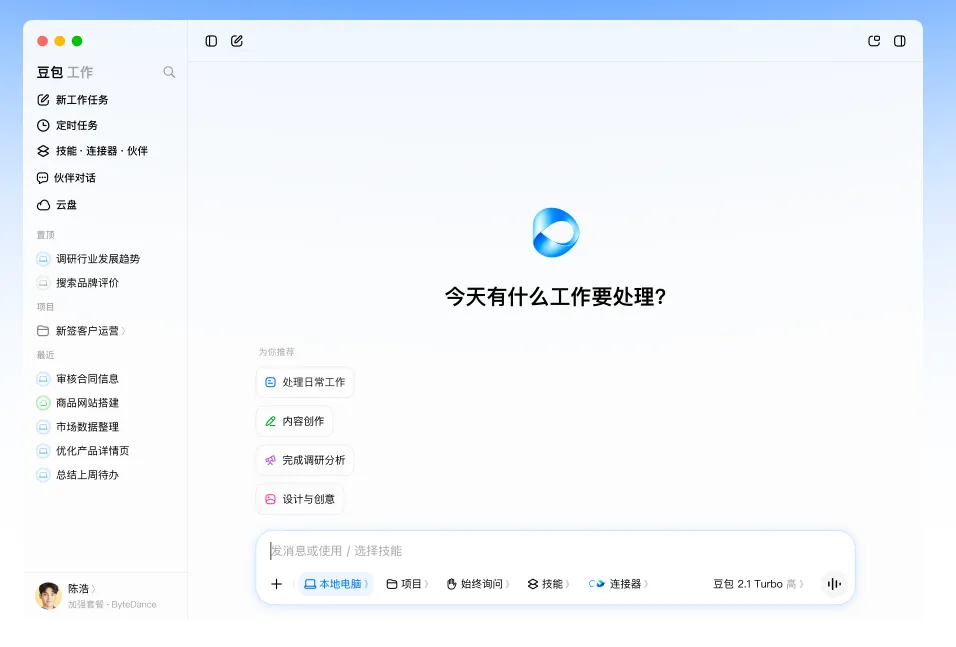Click the voice input waveform icon
956x647 pixels.
(x=834, y=584)
